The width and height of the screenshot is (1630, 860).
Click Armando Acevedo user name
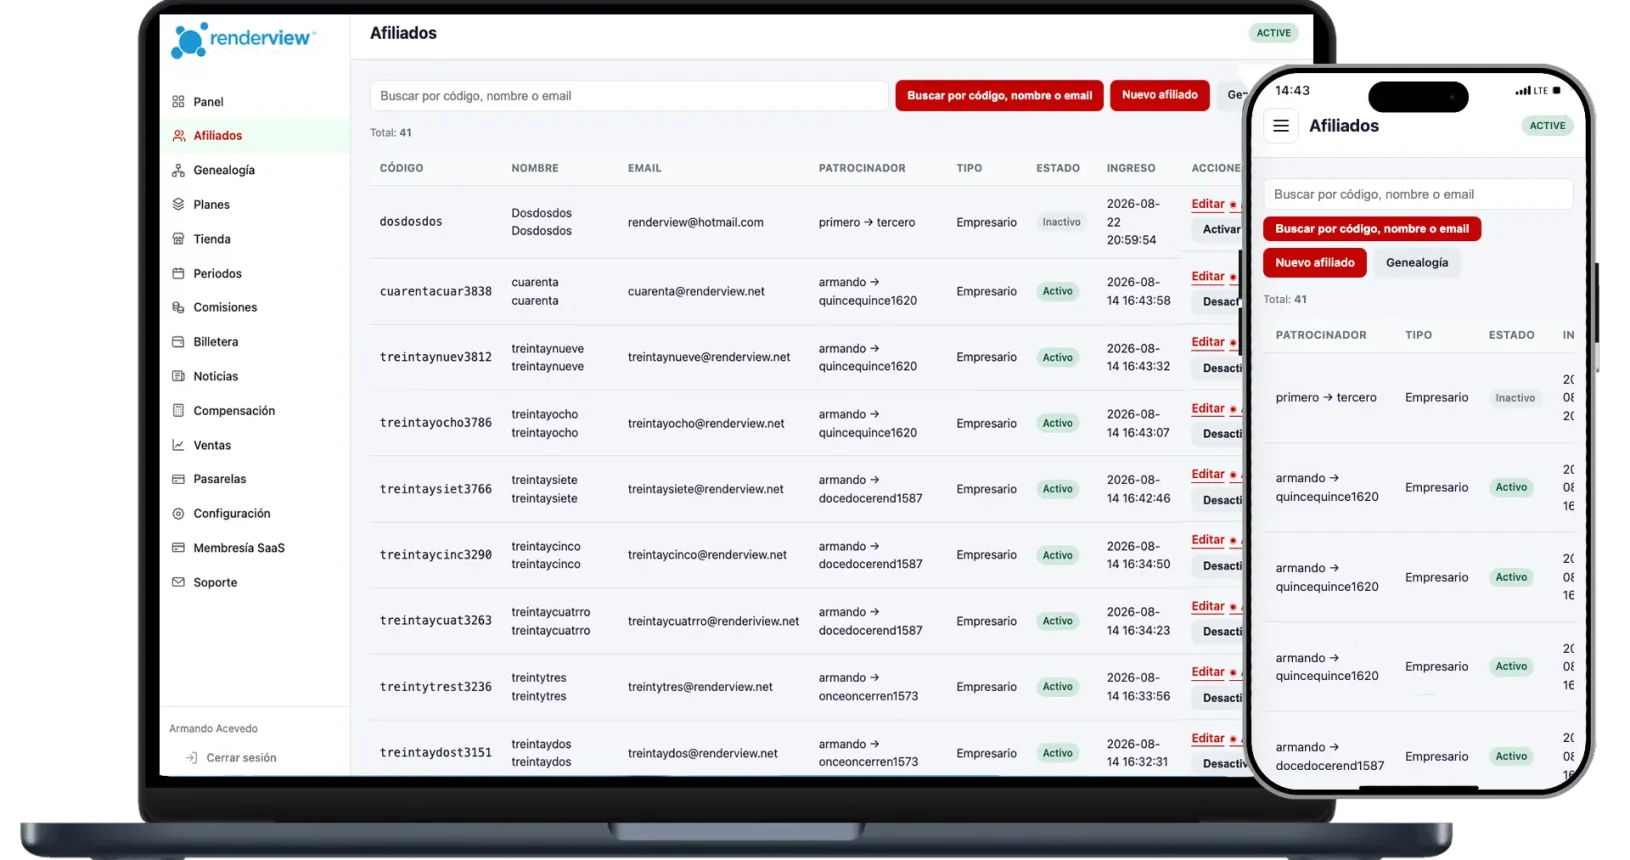click(213, 729)
